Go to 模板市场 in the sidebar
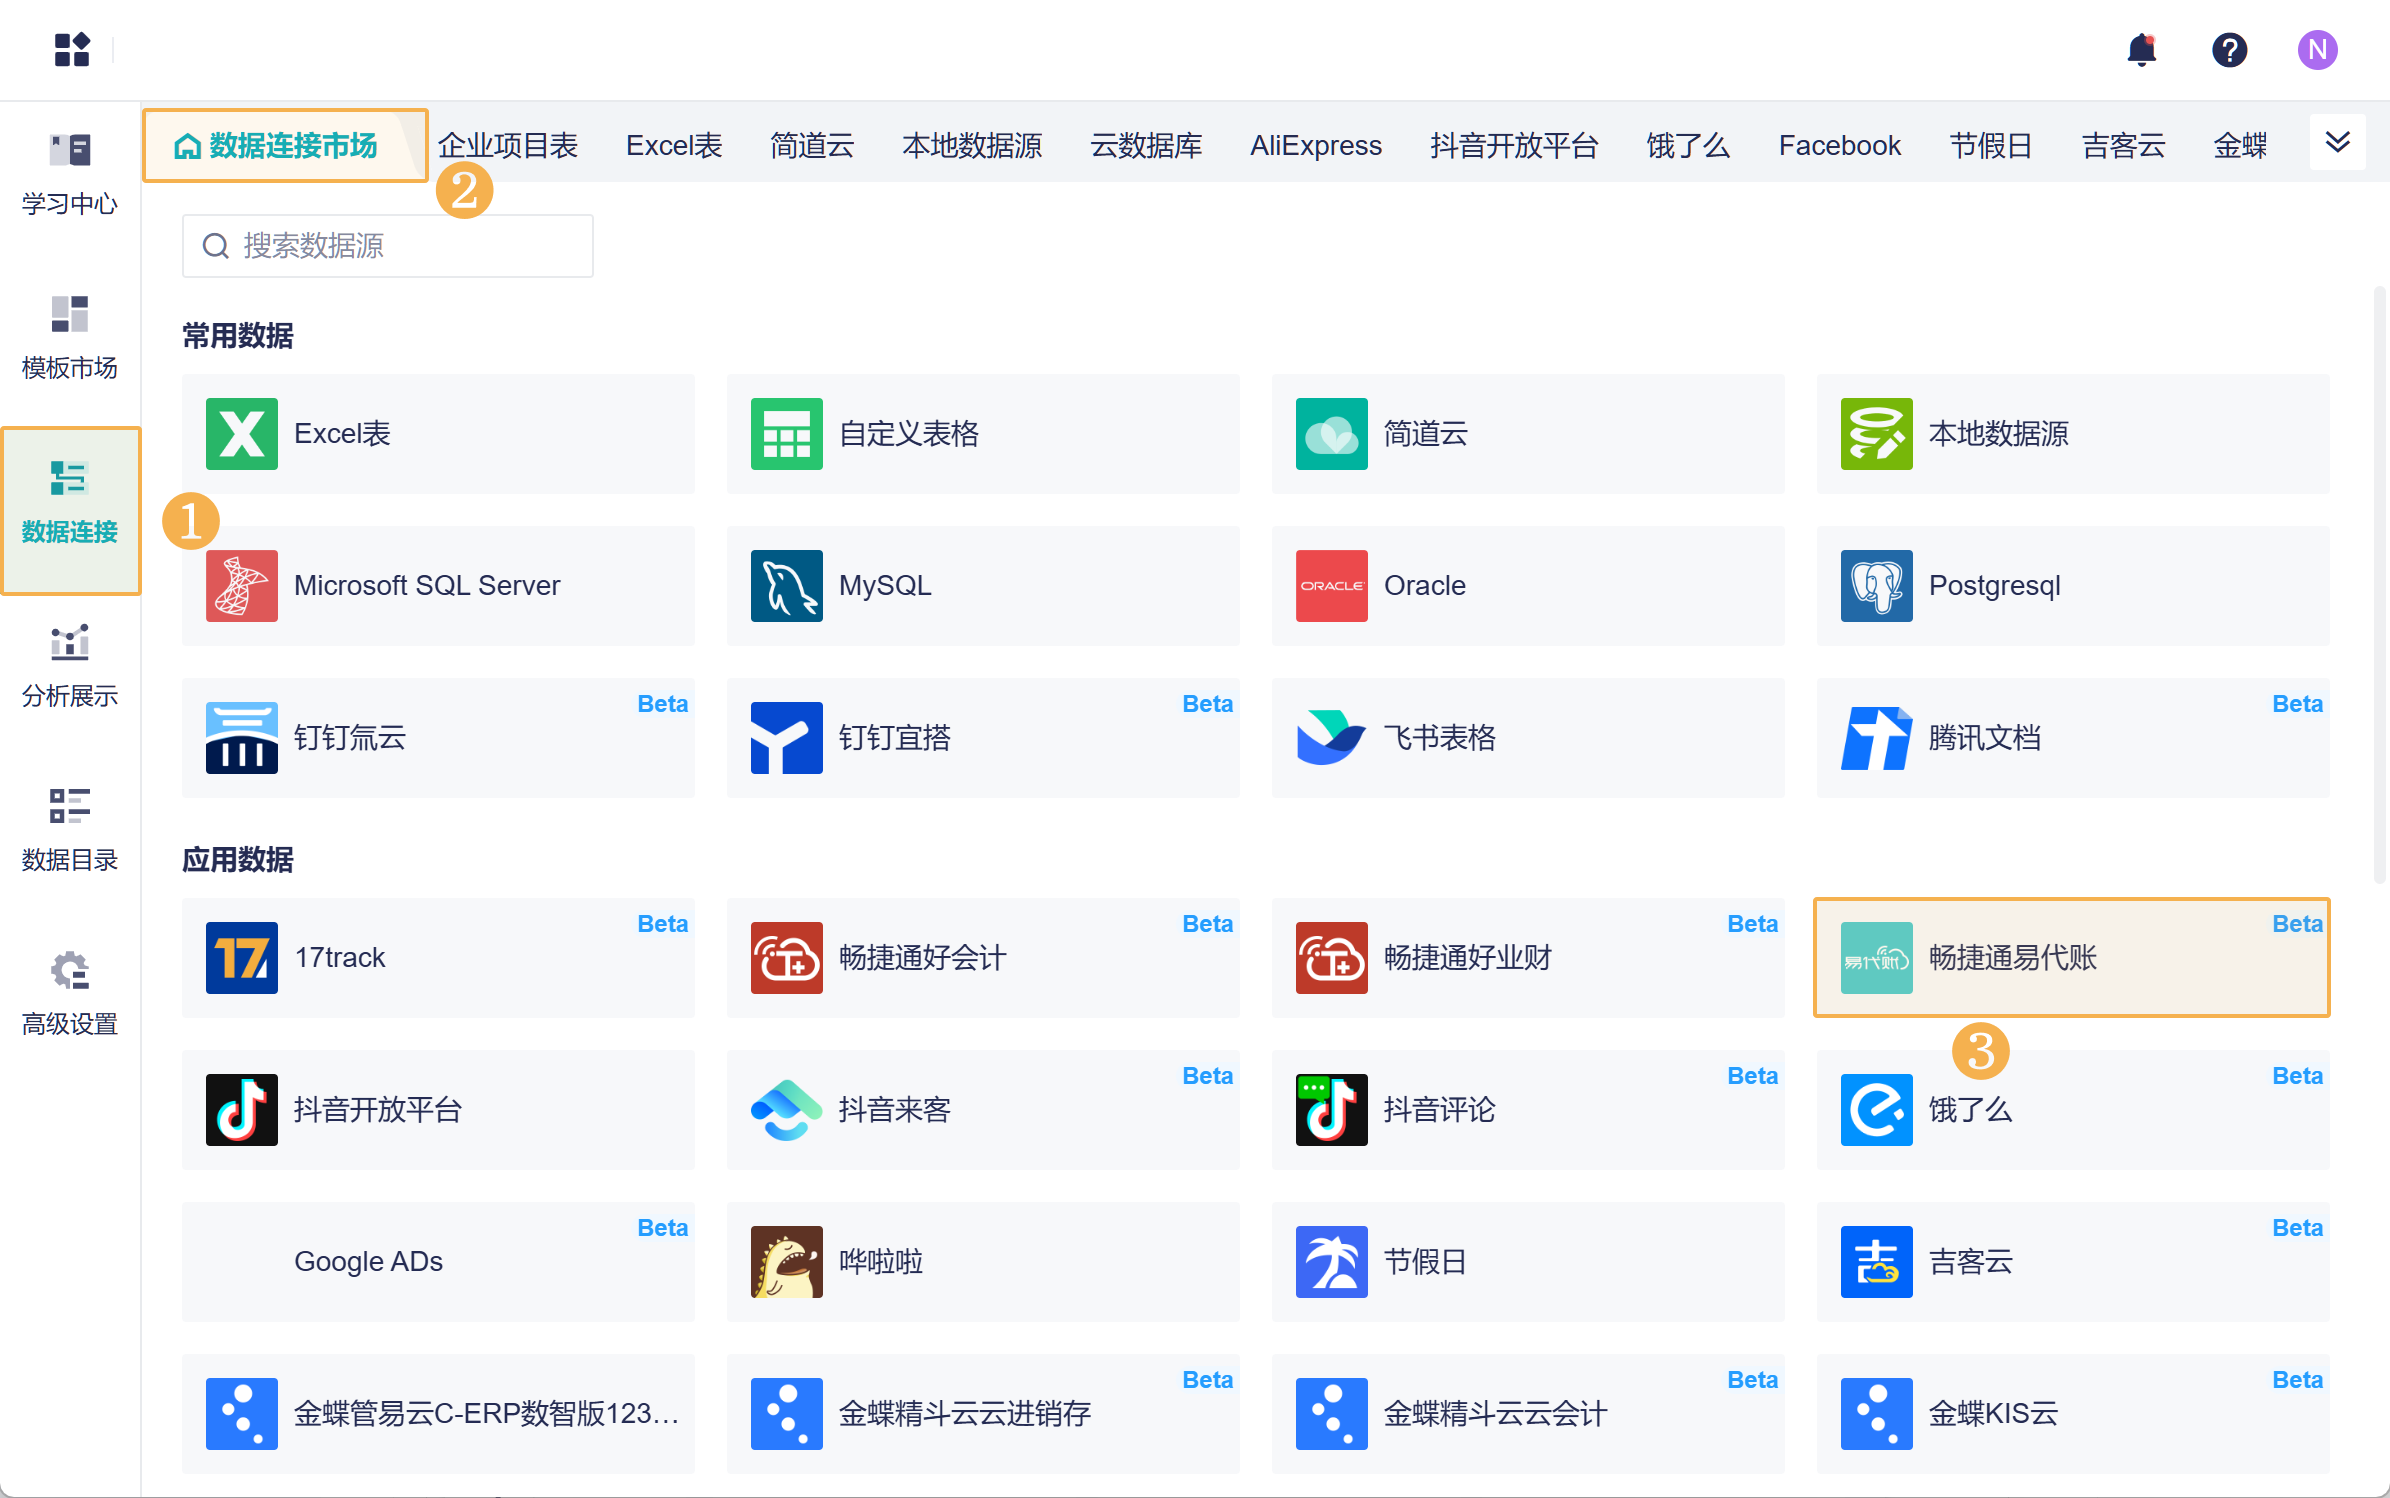The image size is (2390, 1498). pos(70,338)
